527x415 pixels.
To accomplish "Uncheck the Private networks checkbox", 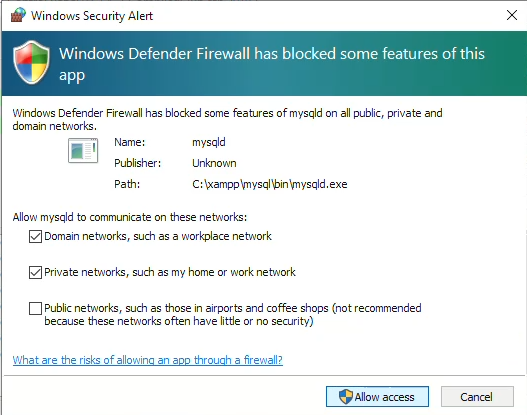I will [35, 273].
